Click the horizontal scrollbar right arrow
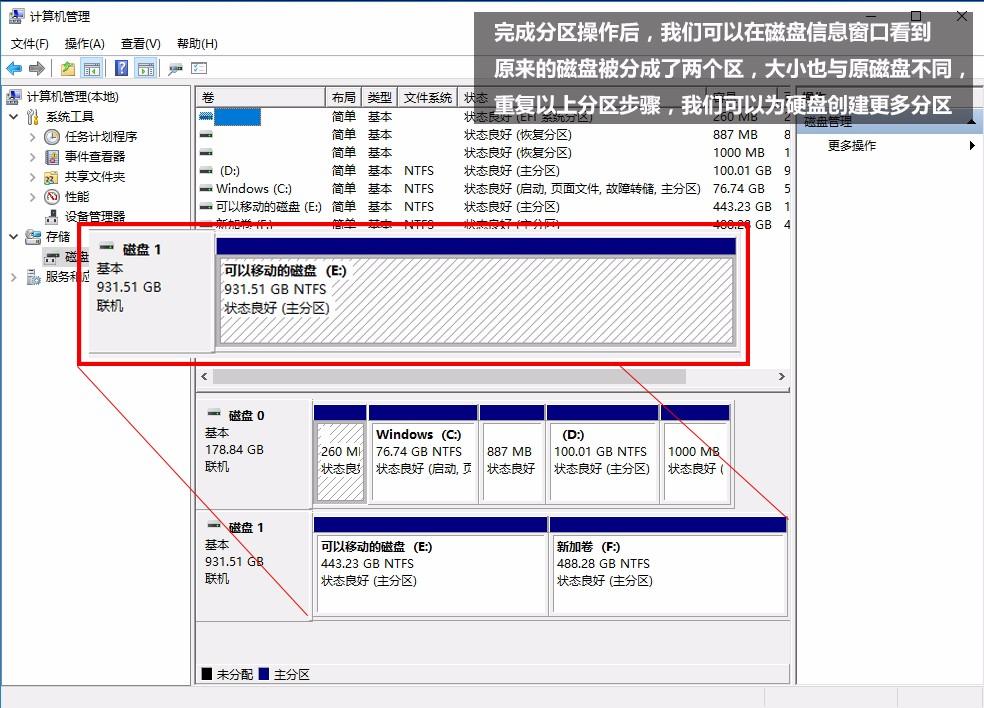The width and height of the screenshot is (984, 708). pyautogui.click(x=782, y=377)
